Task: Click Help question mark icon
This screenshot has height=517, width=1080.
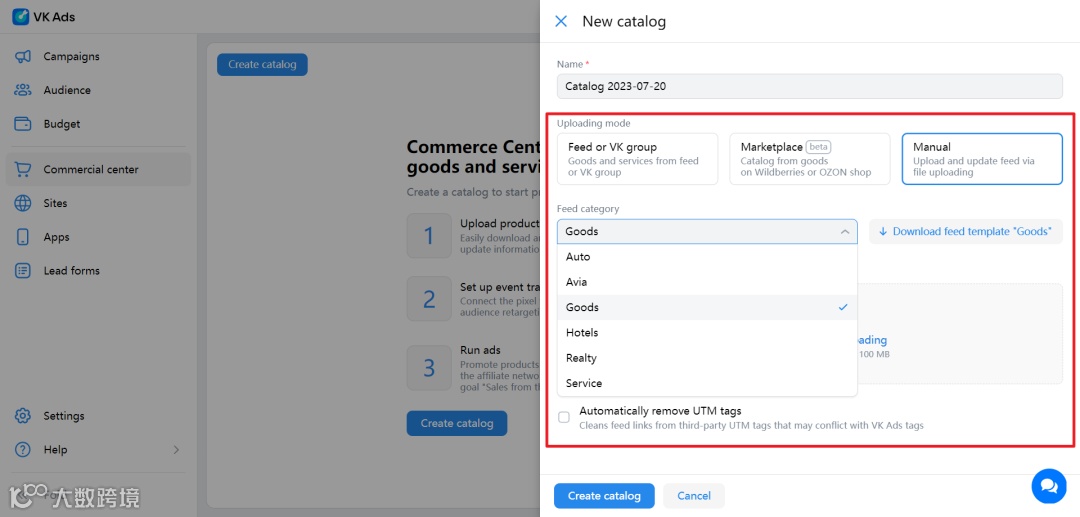Action: [23, 450]
